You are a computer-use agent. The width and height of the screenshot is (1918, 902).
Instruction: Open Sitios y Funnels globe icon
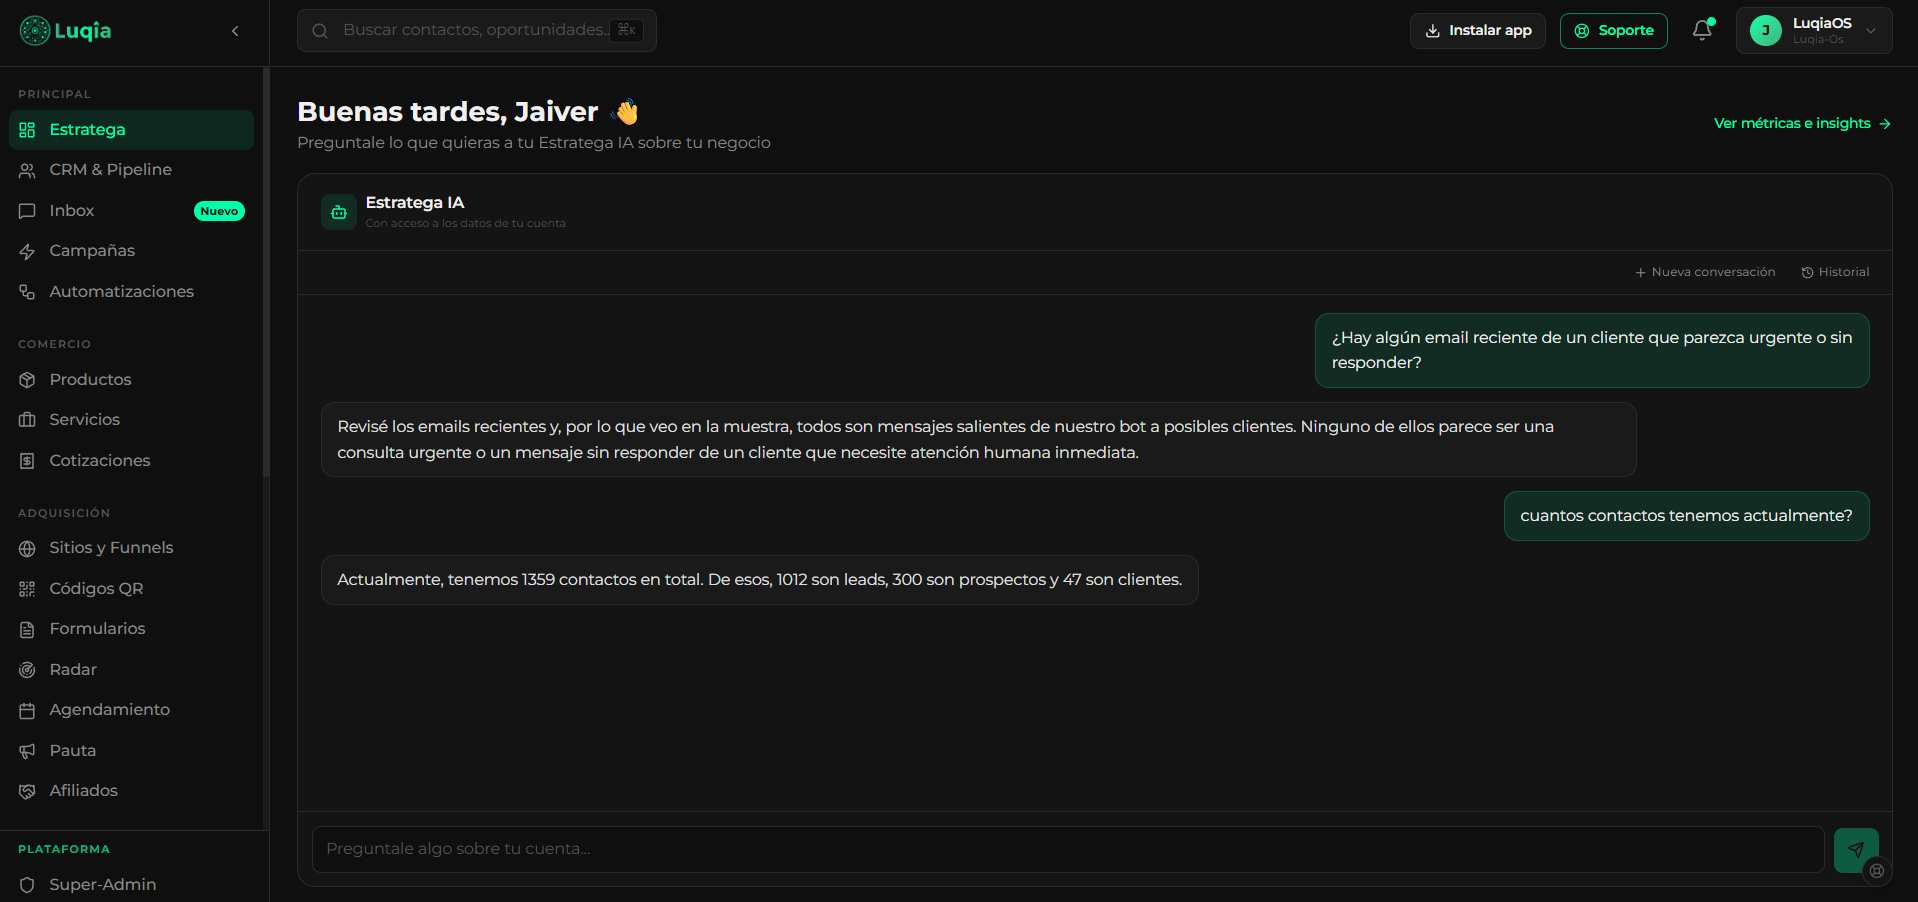click(27, 548)
